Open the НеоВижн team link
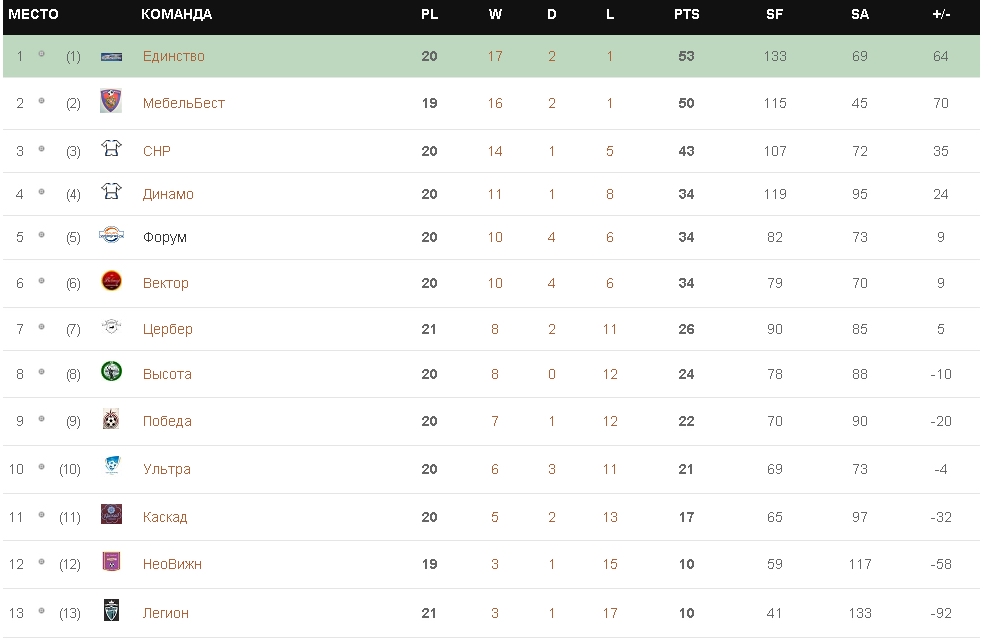This screenshot has height=639, width=991. (172, 564)
